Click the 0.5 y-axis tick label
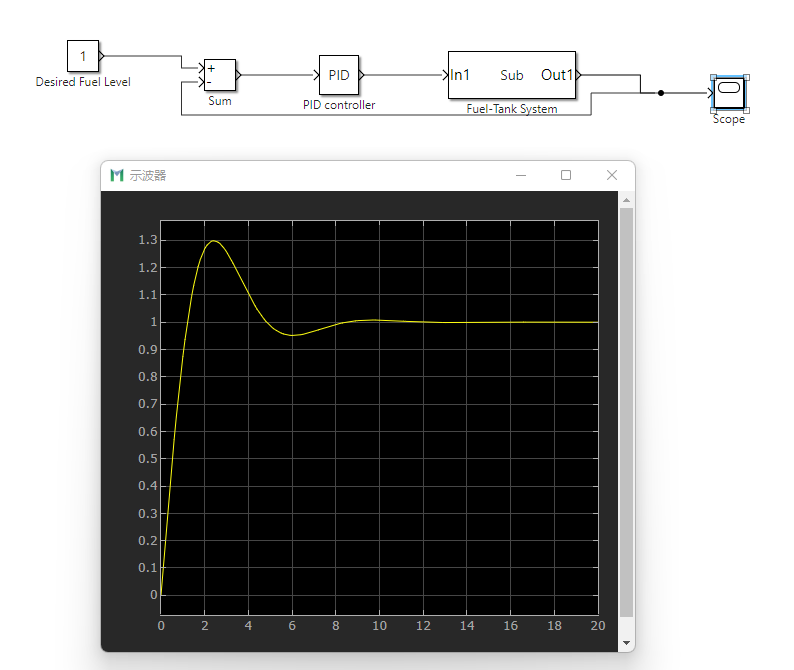Screen dimensions: 794x670 pyautogui.click(x=148, y=458)
